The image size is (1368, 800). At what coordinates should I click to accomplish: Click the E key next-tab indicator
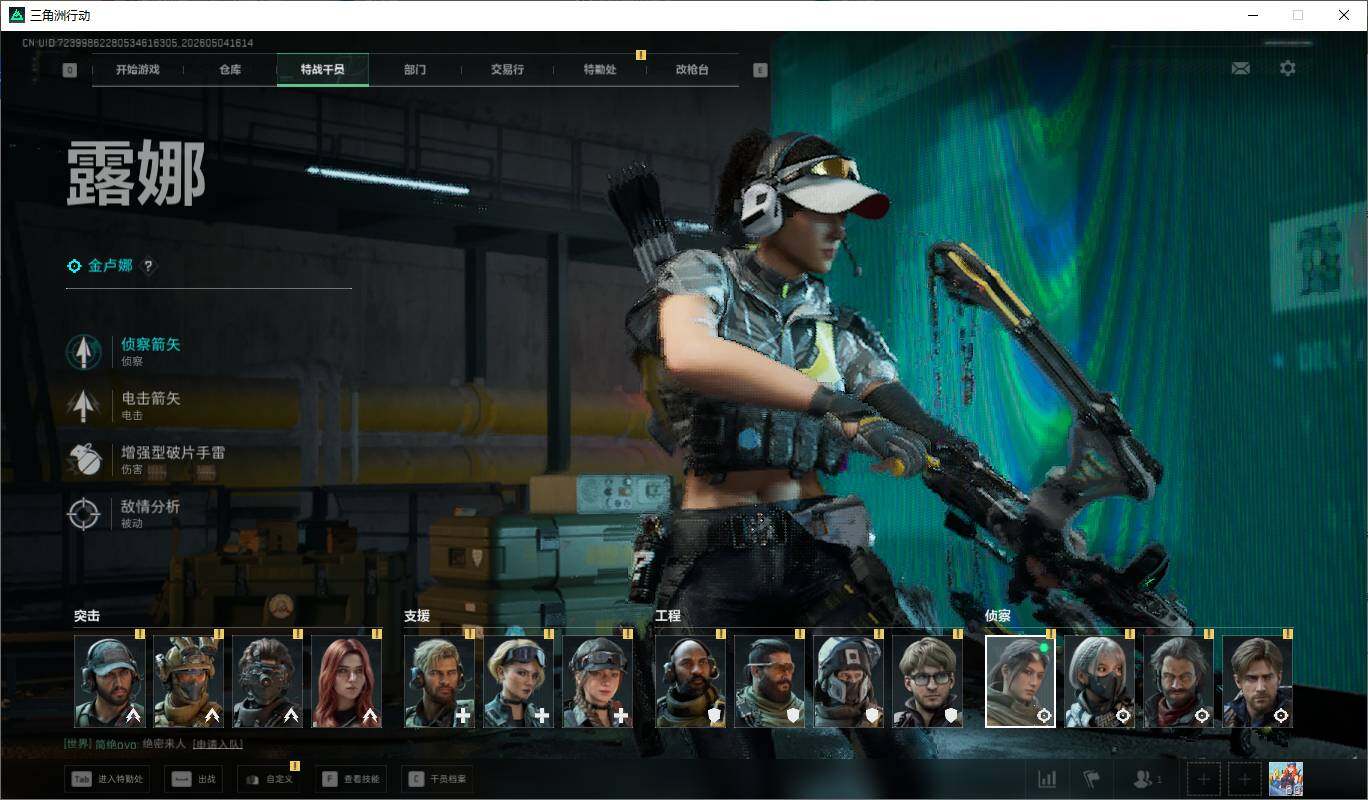760,70
